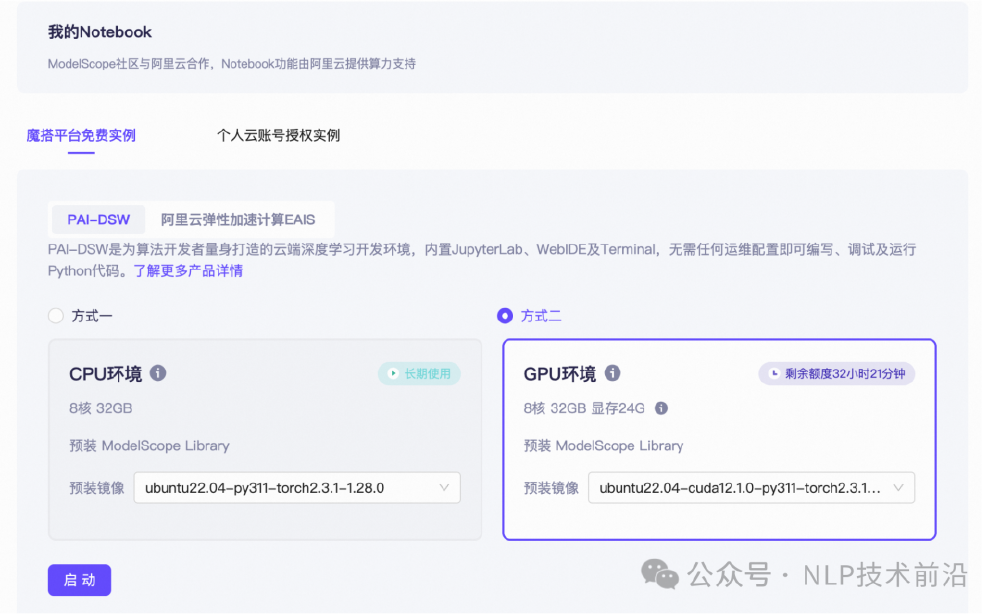Select the PAI-DSW tab

tap(97, 219)
